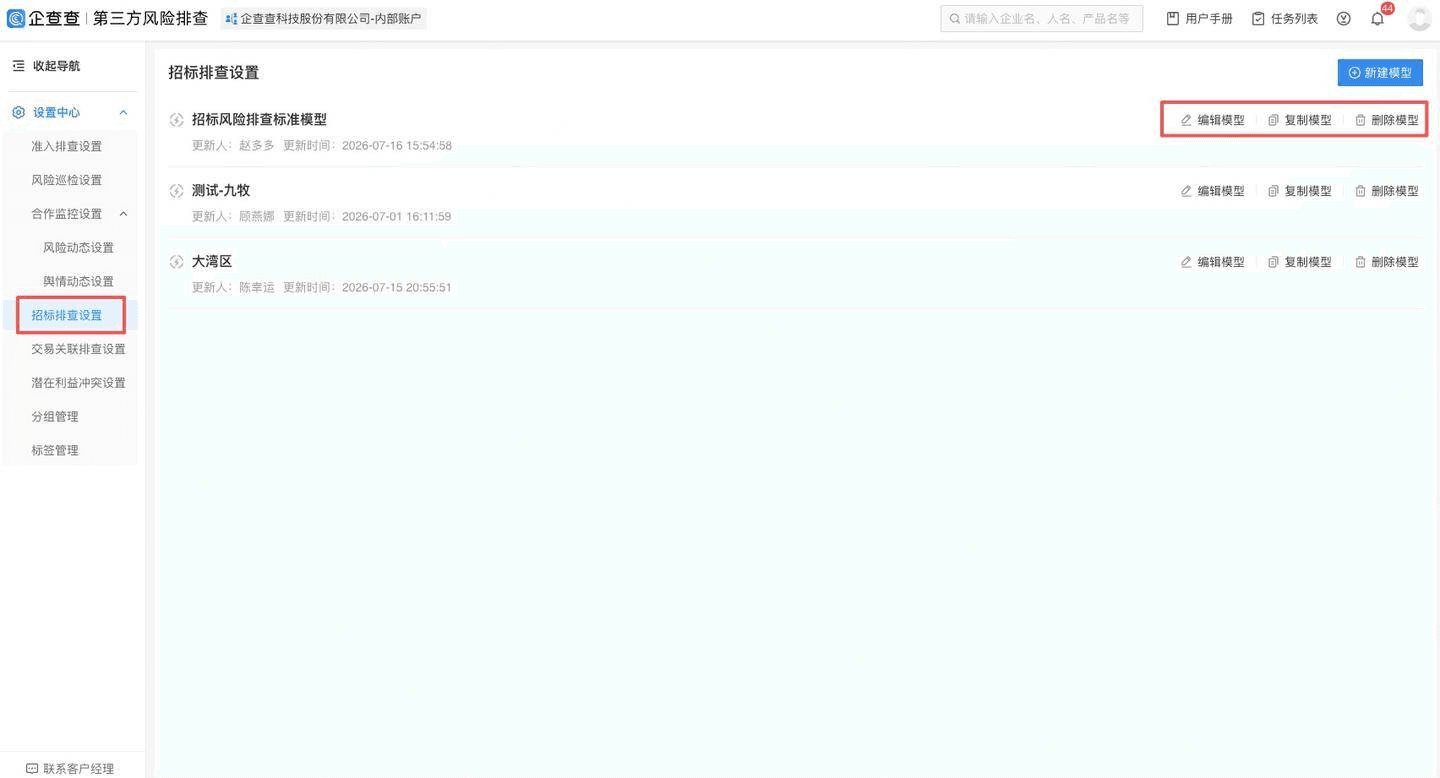
Task: Open the 用户手册 user manual
Action: (1199, 18)
